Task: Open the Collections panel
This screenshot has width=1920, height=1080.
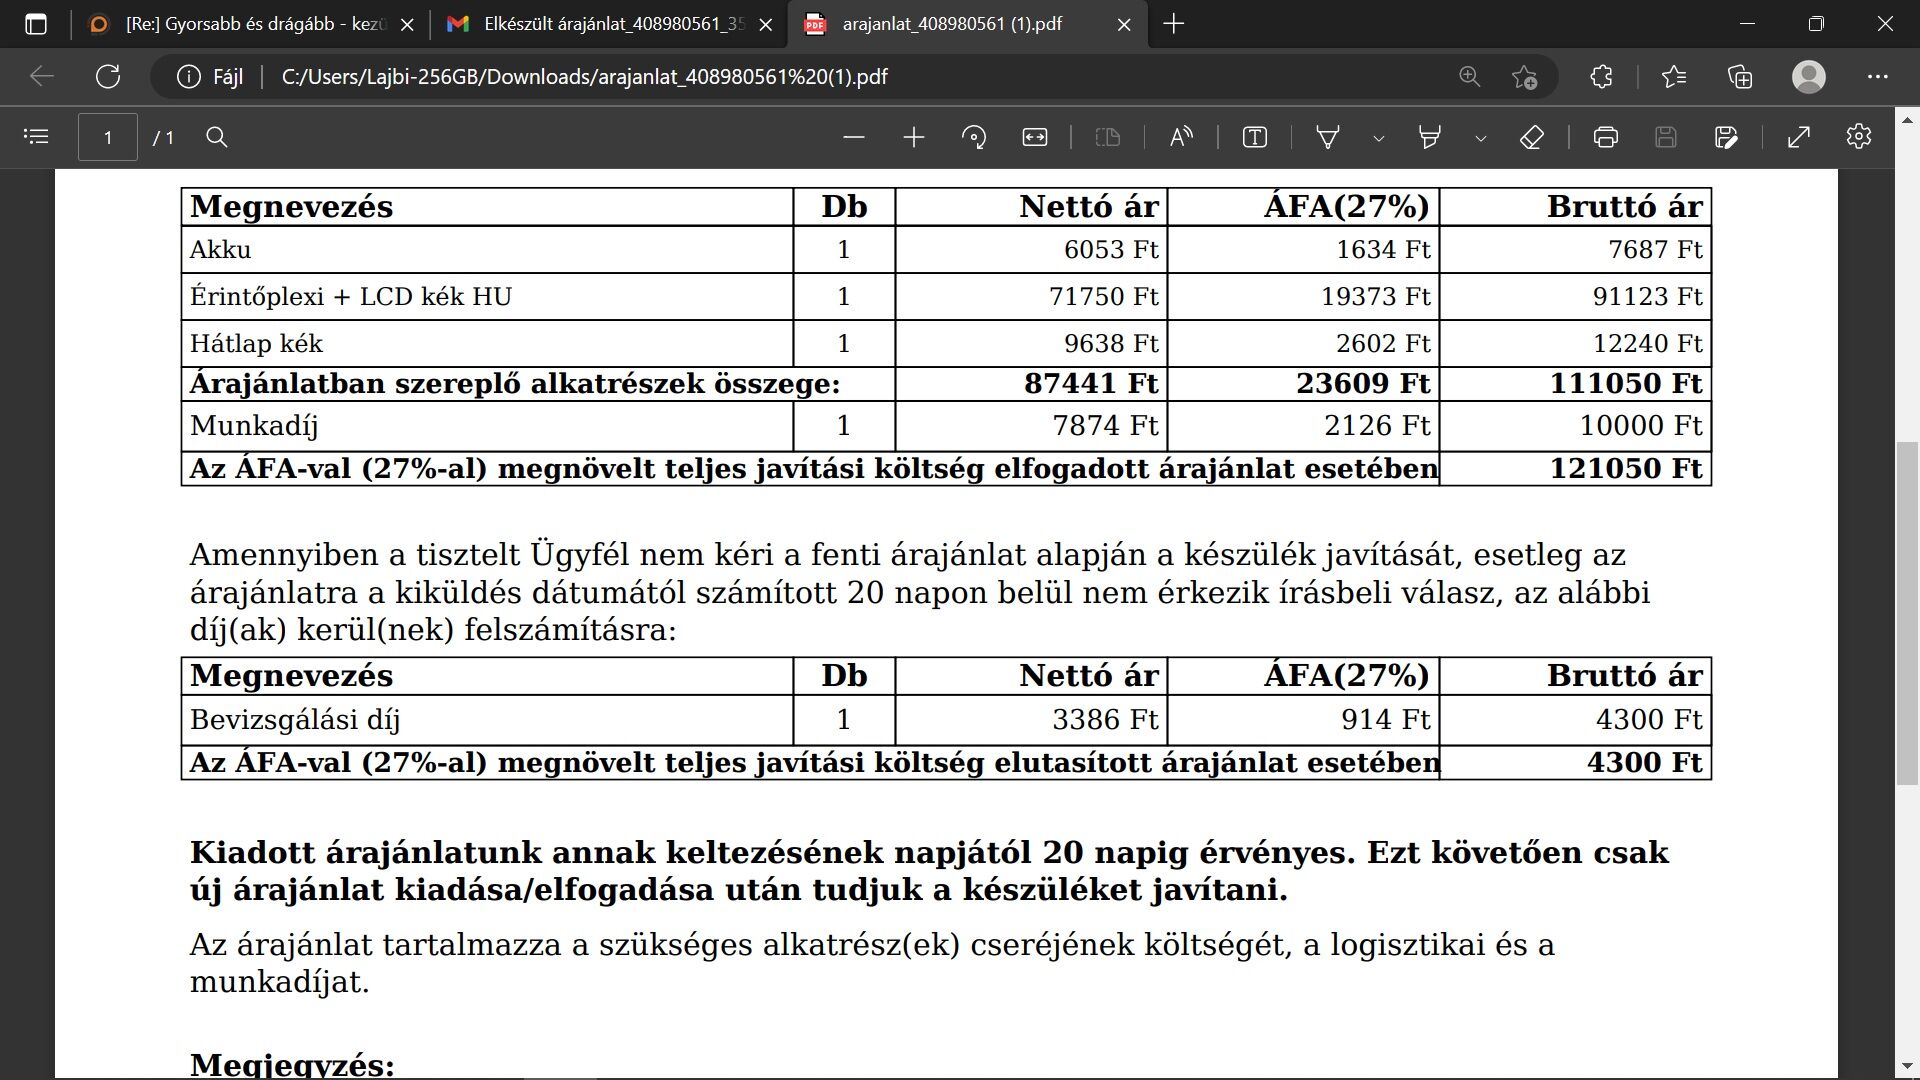Action: (1740, 77)
